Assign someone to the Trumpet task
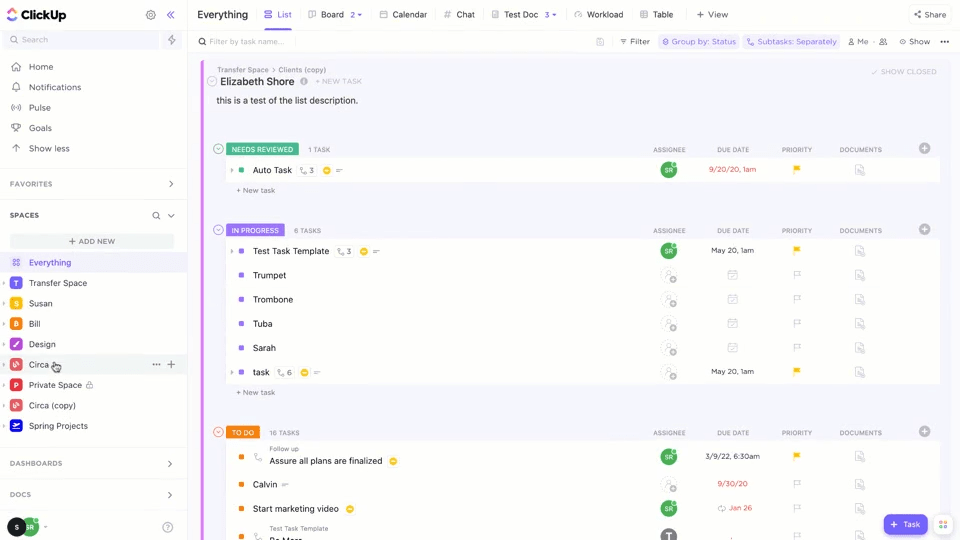Screen dimensions: 960x540 click(x=669, y=276)
